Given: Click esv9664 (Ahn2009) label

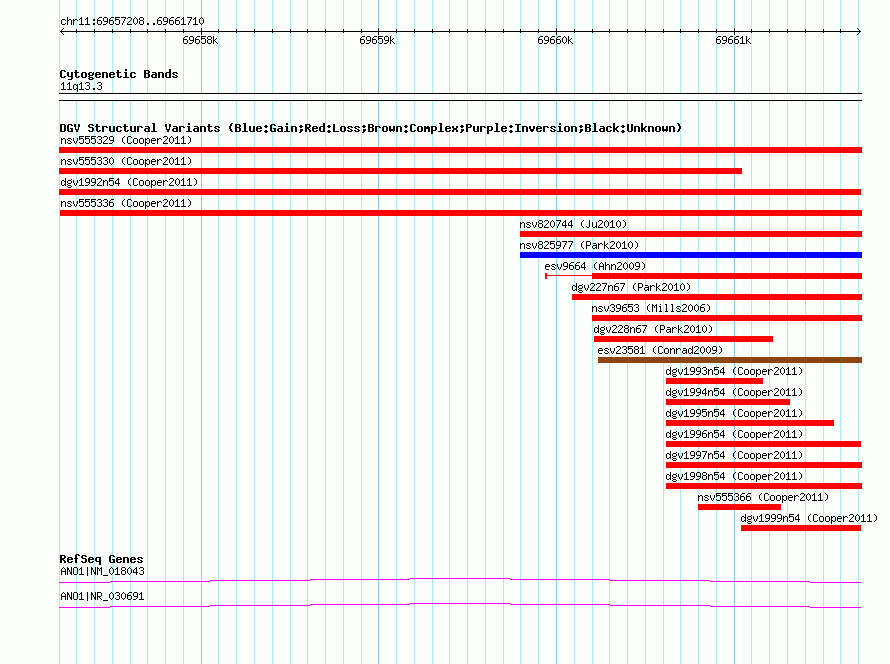Looking at the screenshot, I should click(x=595, y=266).
